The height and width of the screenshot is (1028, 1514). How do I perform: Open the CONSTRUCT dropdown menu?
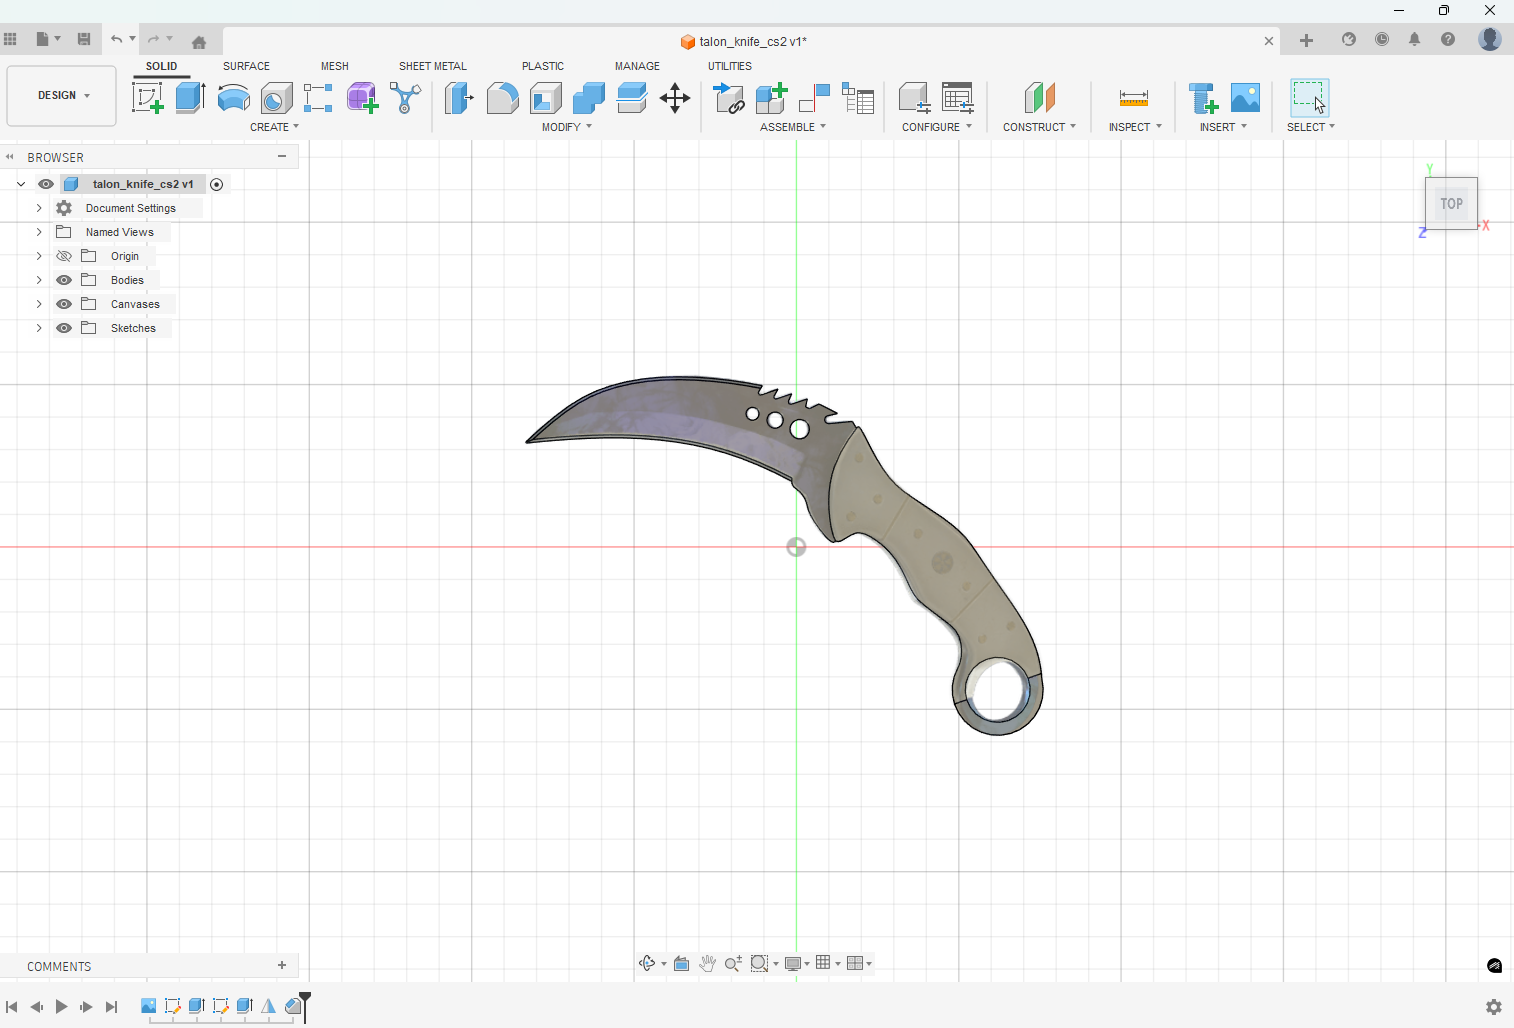tap(1039, 127)
